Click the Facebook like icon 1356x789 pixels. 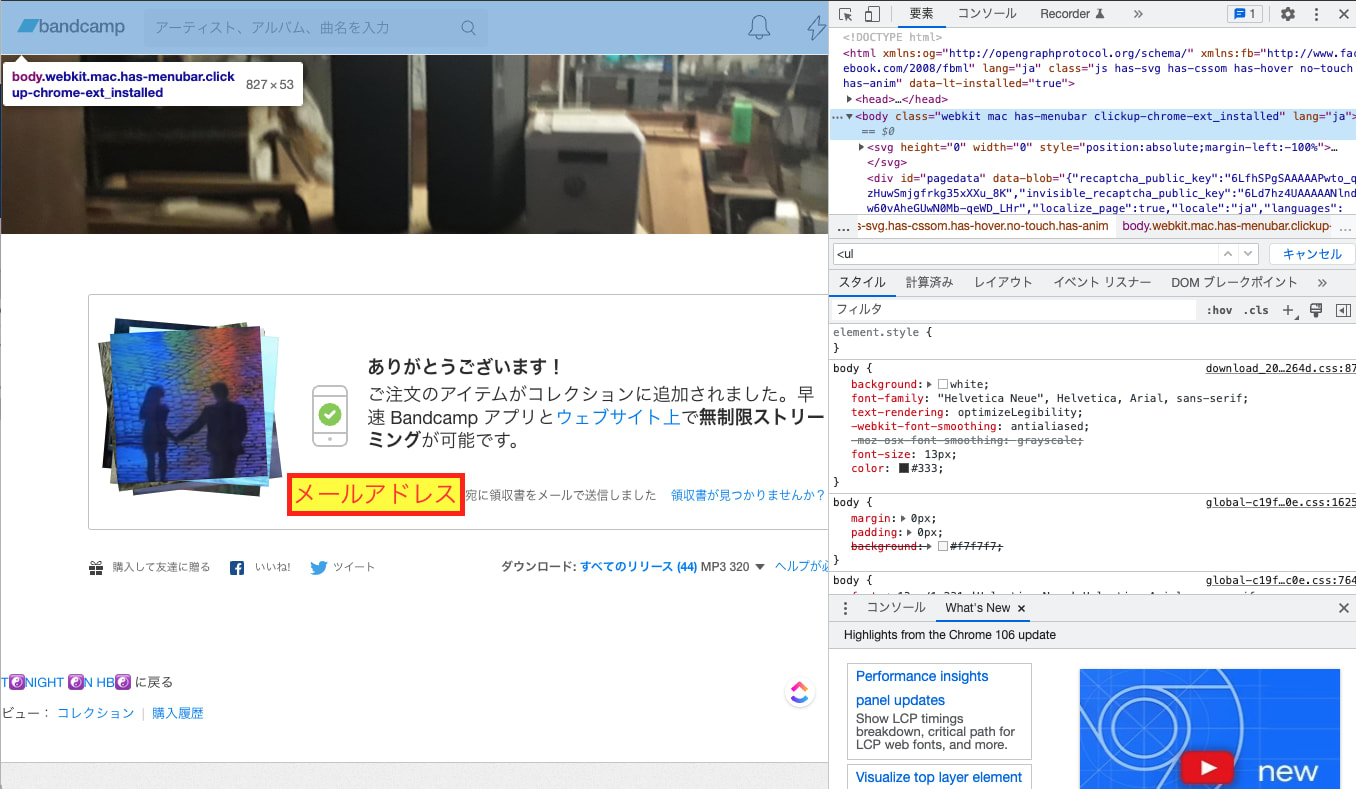[236, 567]
